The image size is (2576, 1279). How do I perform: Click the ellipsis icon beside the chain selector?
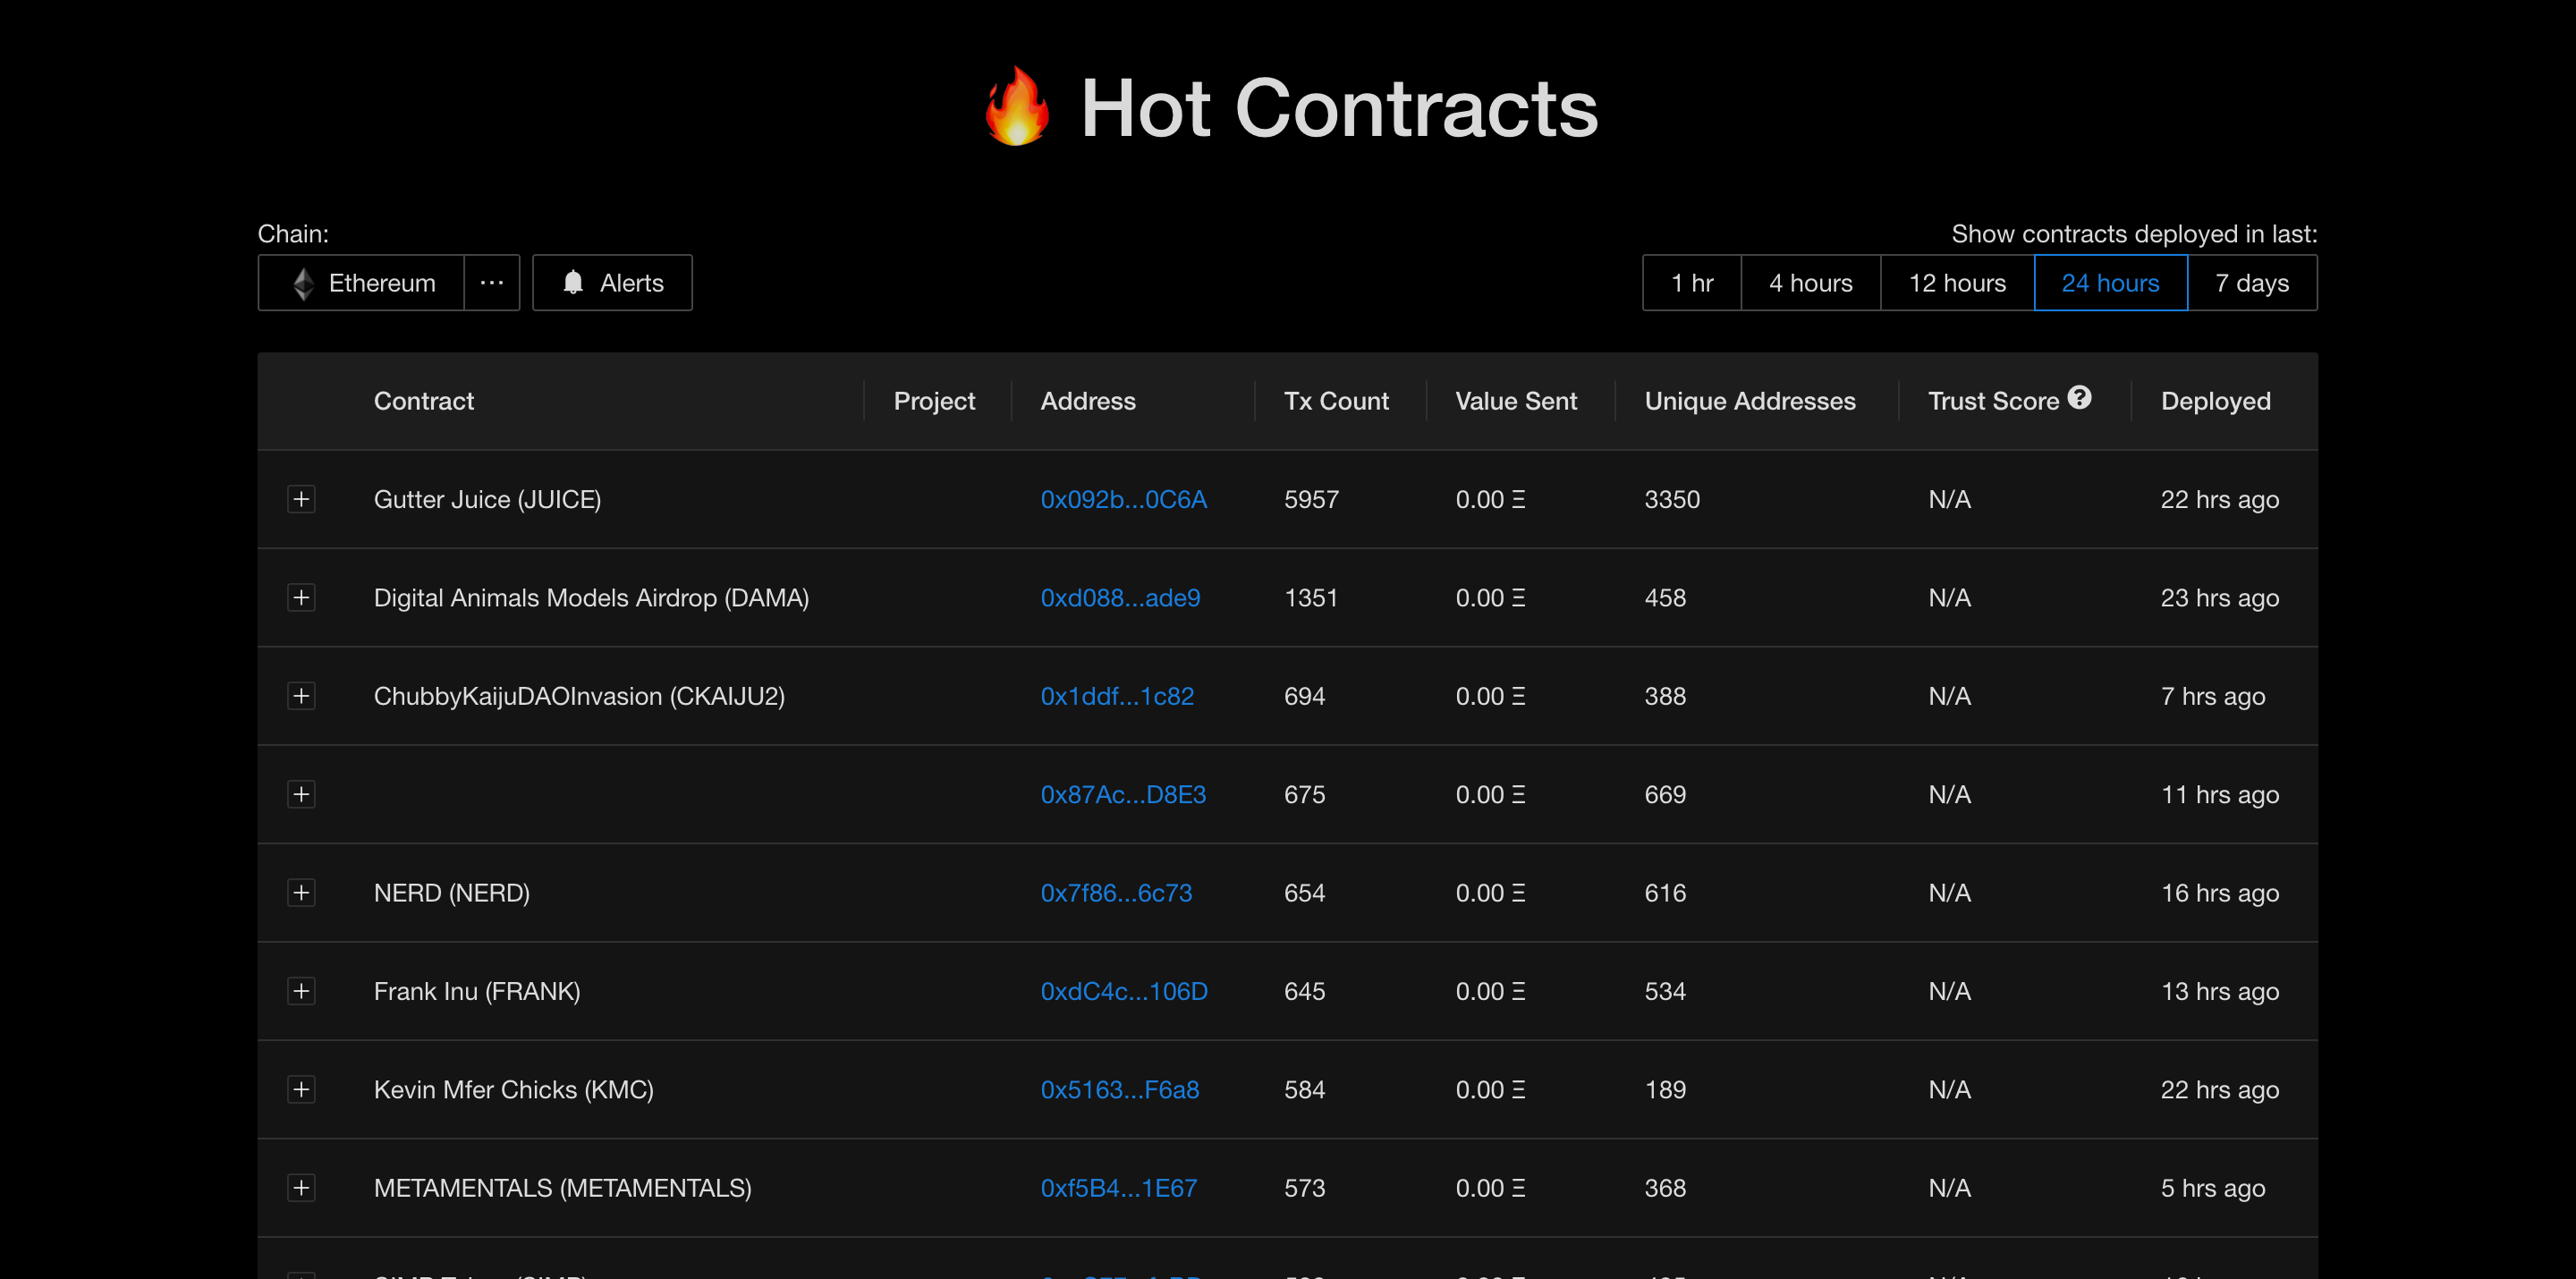click(x=491, y=283)
